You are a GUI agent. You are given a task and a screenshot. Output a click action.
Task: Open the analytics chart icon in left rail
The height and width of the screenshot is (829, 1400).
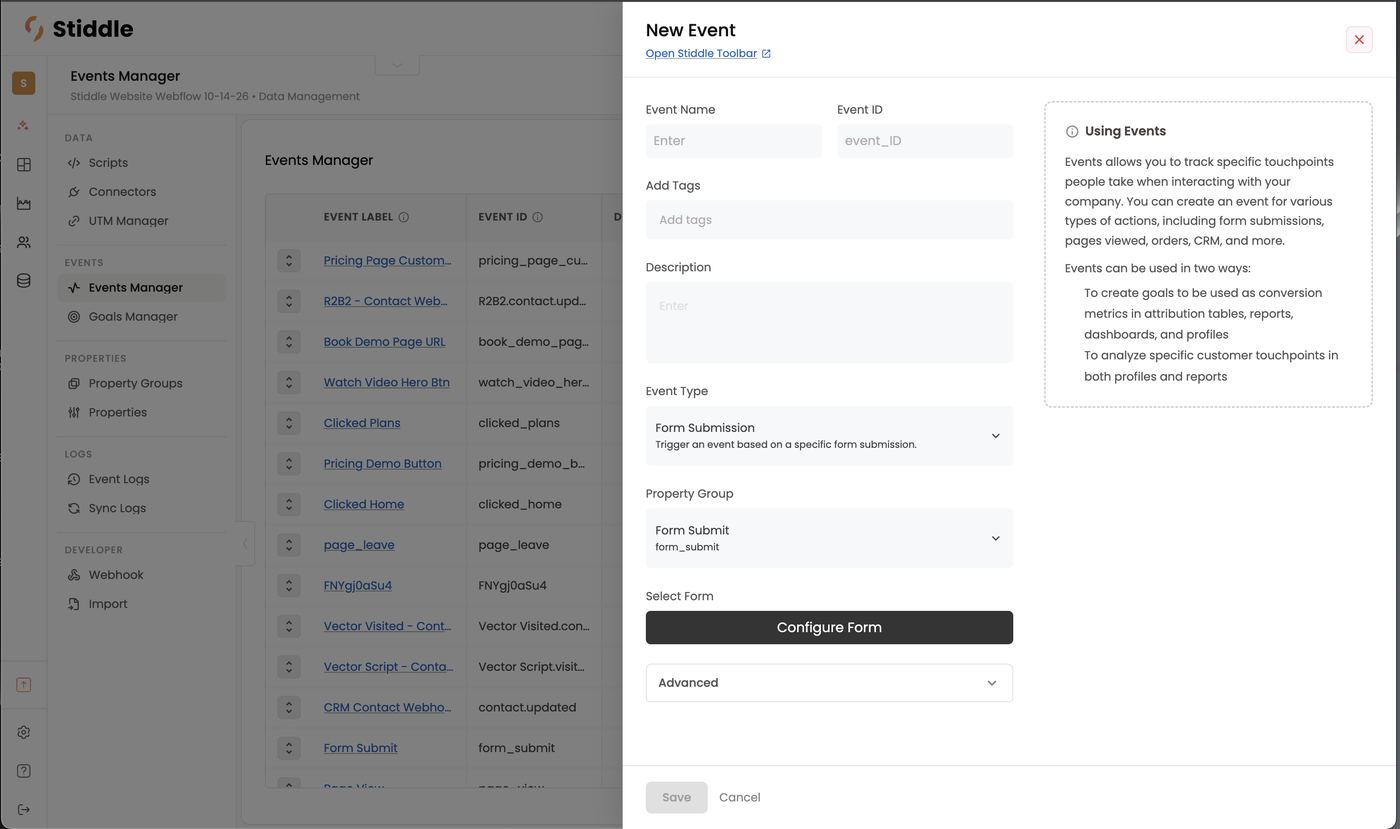24,204
